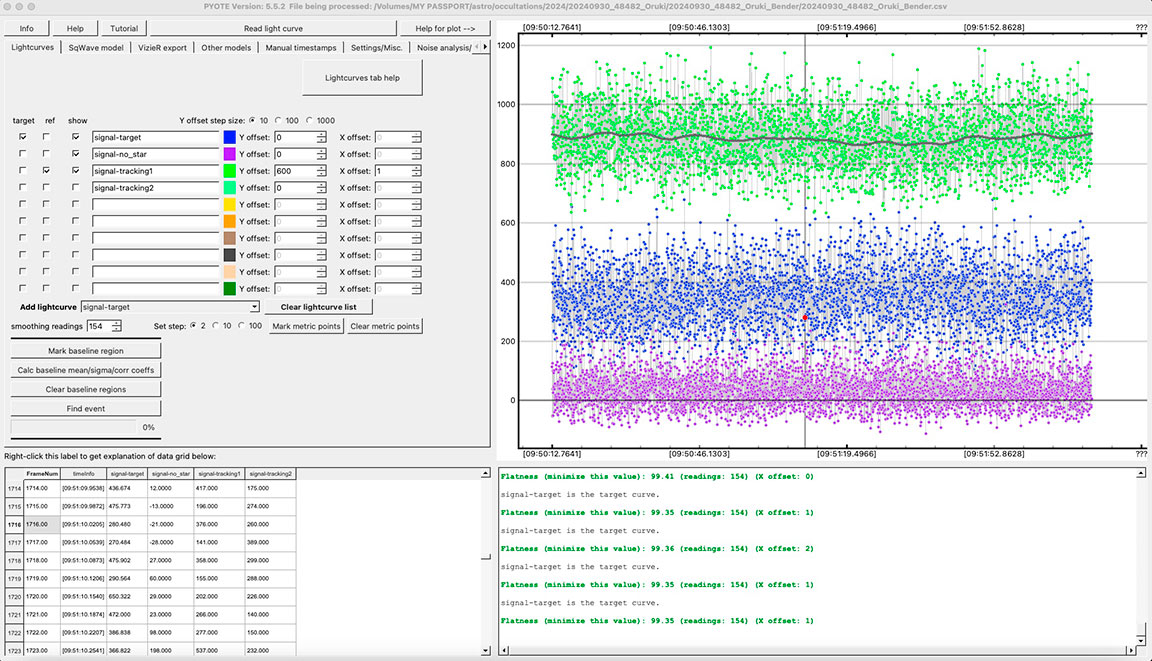
Task: Select Y offset step size 1000
Action: click(x=309, y=120)
